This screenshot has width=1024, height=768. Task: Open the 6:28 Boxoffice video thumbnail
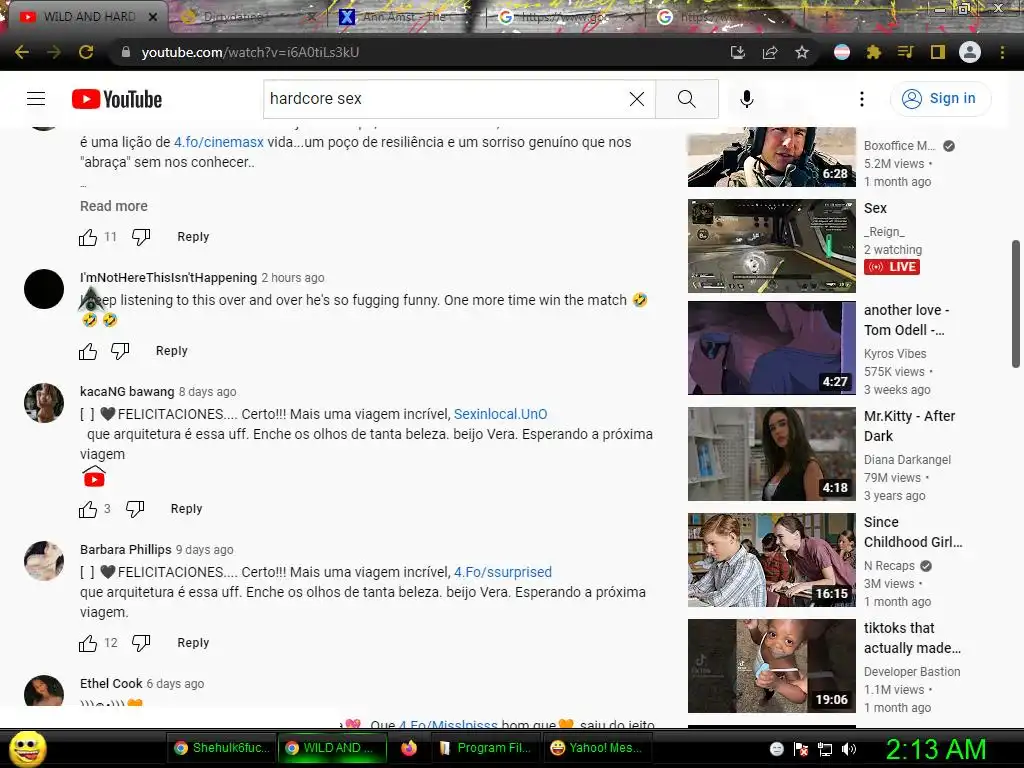tap(771, 157)
